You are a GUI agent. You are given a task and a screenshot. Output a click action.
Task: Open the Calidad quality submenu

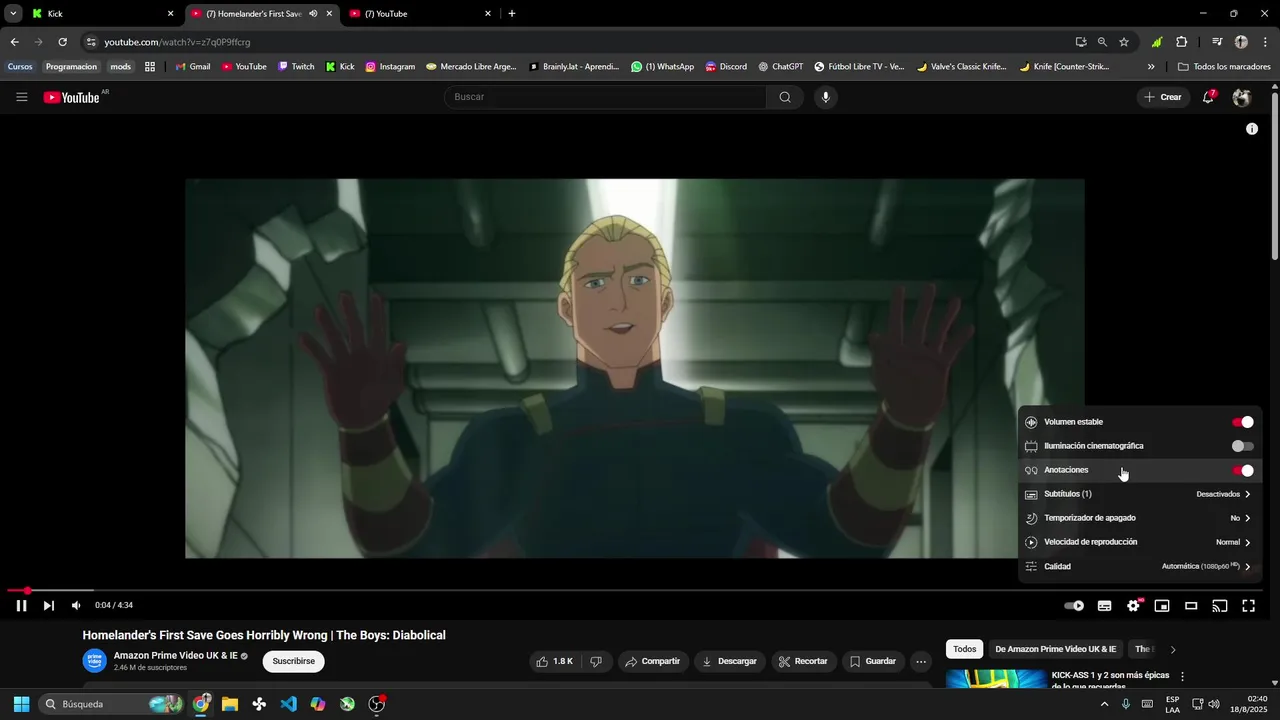pyautogui.click(x=1139, y=566)
